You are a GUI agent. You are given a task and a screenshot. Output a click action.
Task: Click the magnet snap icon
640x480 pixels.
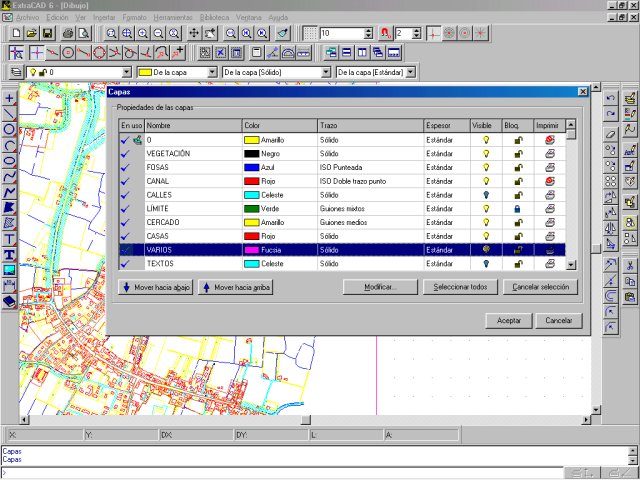tap(385, 33)
